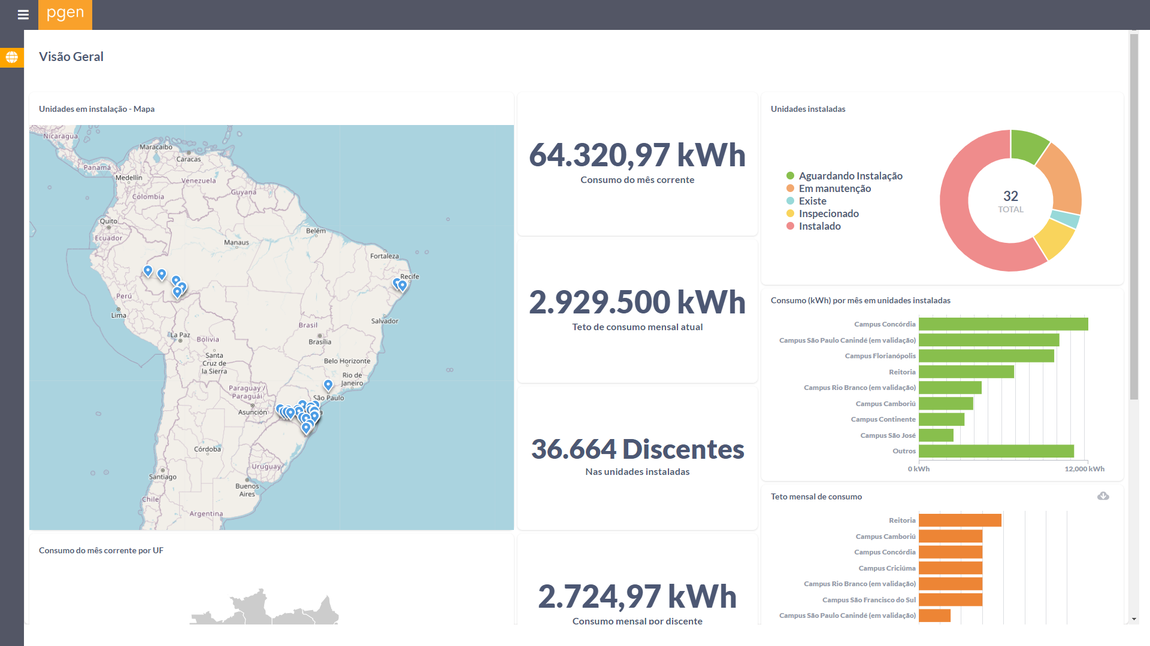Click the Reitoria orange bar in Teto mensal

coord(959,520)
